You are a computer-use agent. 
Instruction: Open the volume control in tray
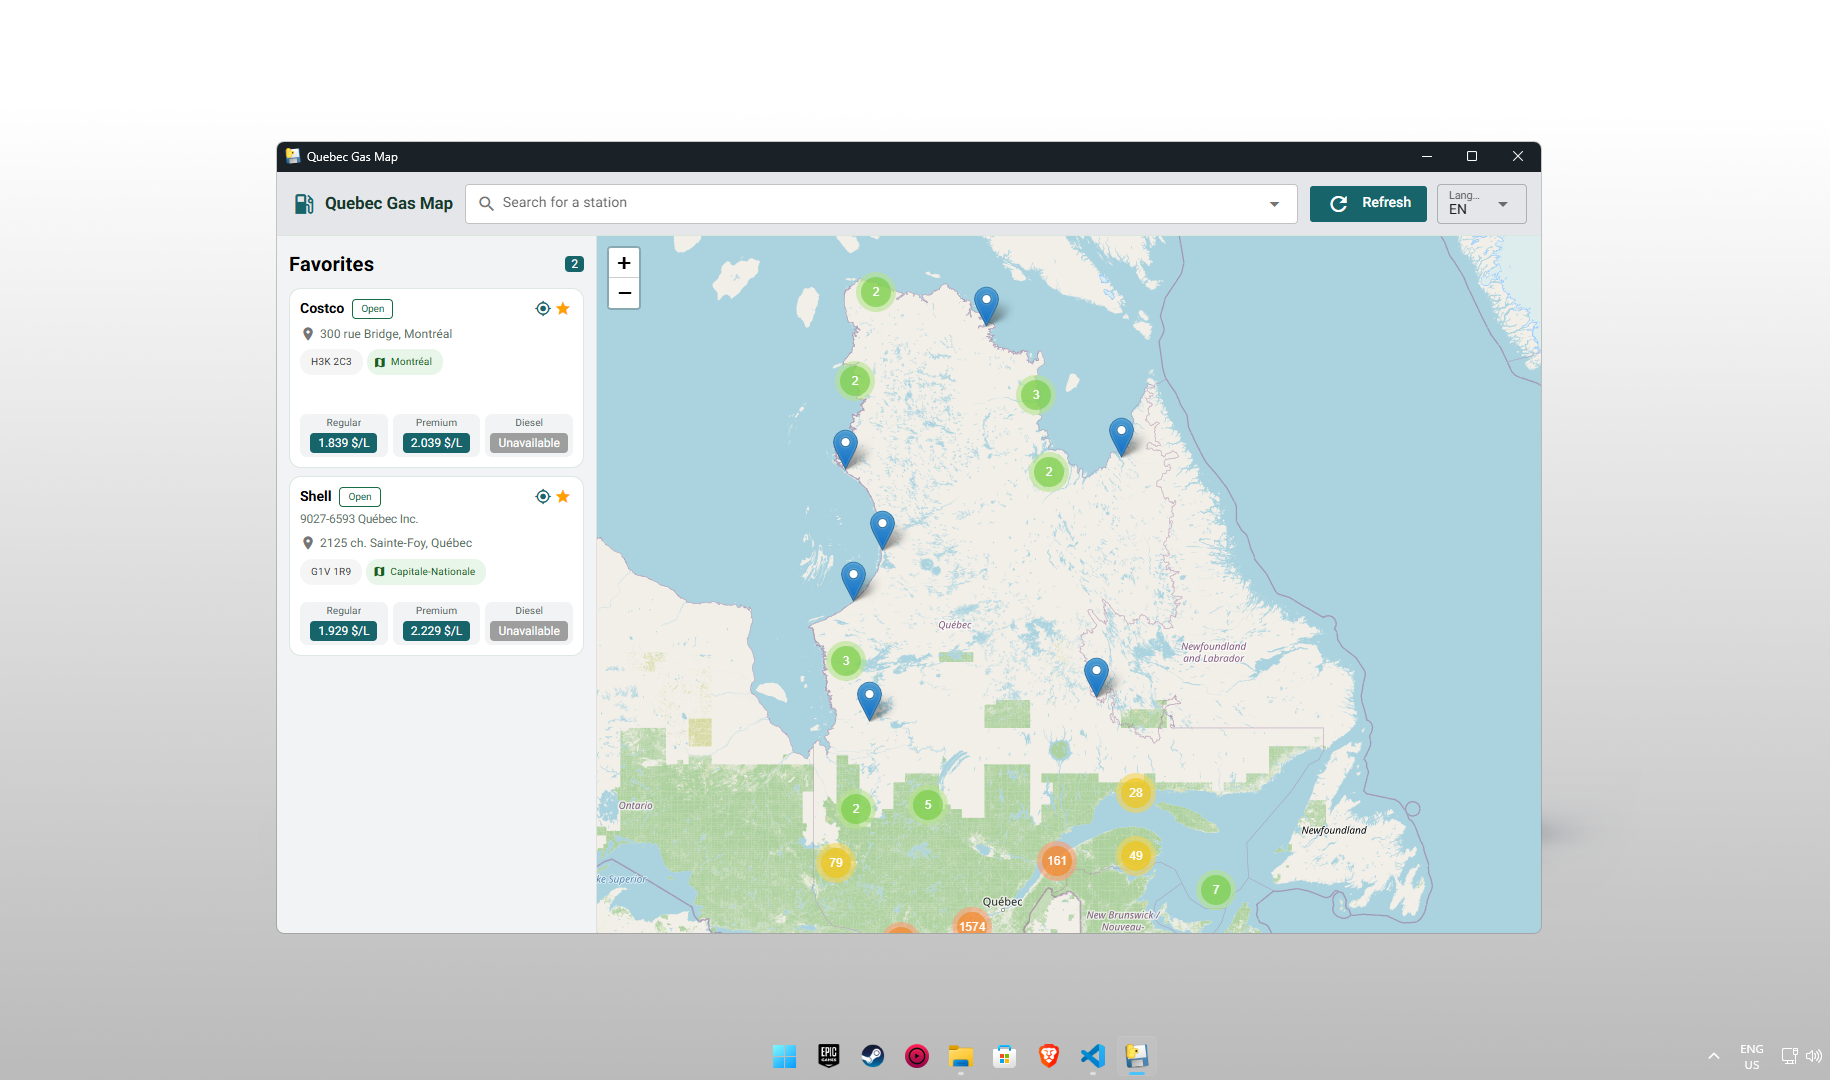point(1814,1056)
